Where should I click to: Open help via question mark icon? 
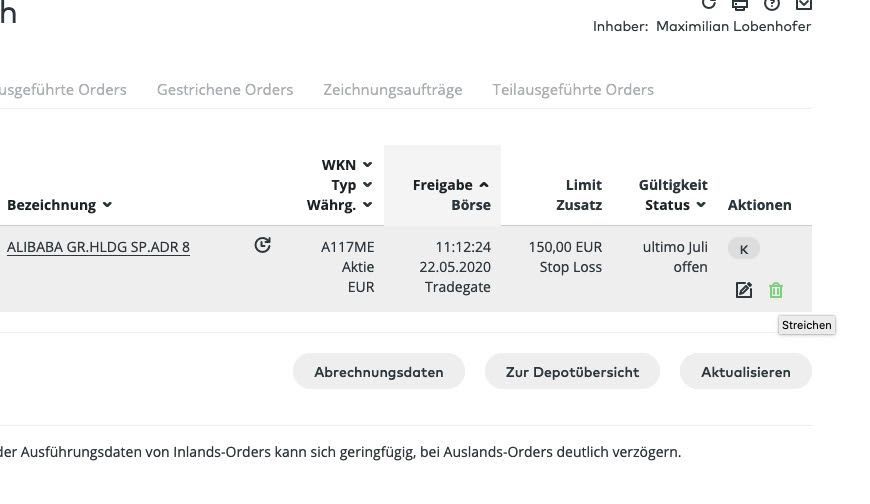point(771,4)
